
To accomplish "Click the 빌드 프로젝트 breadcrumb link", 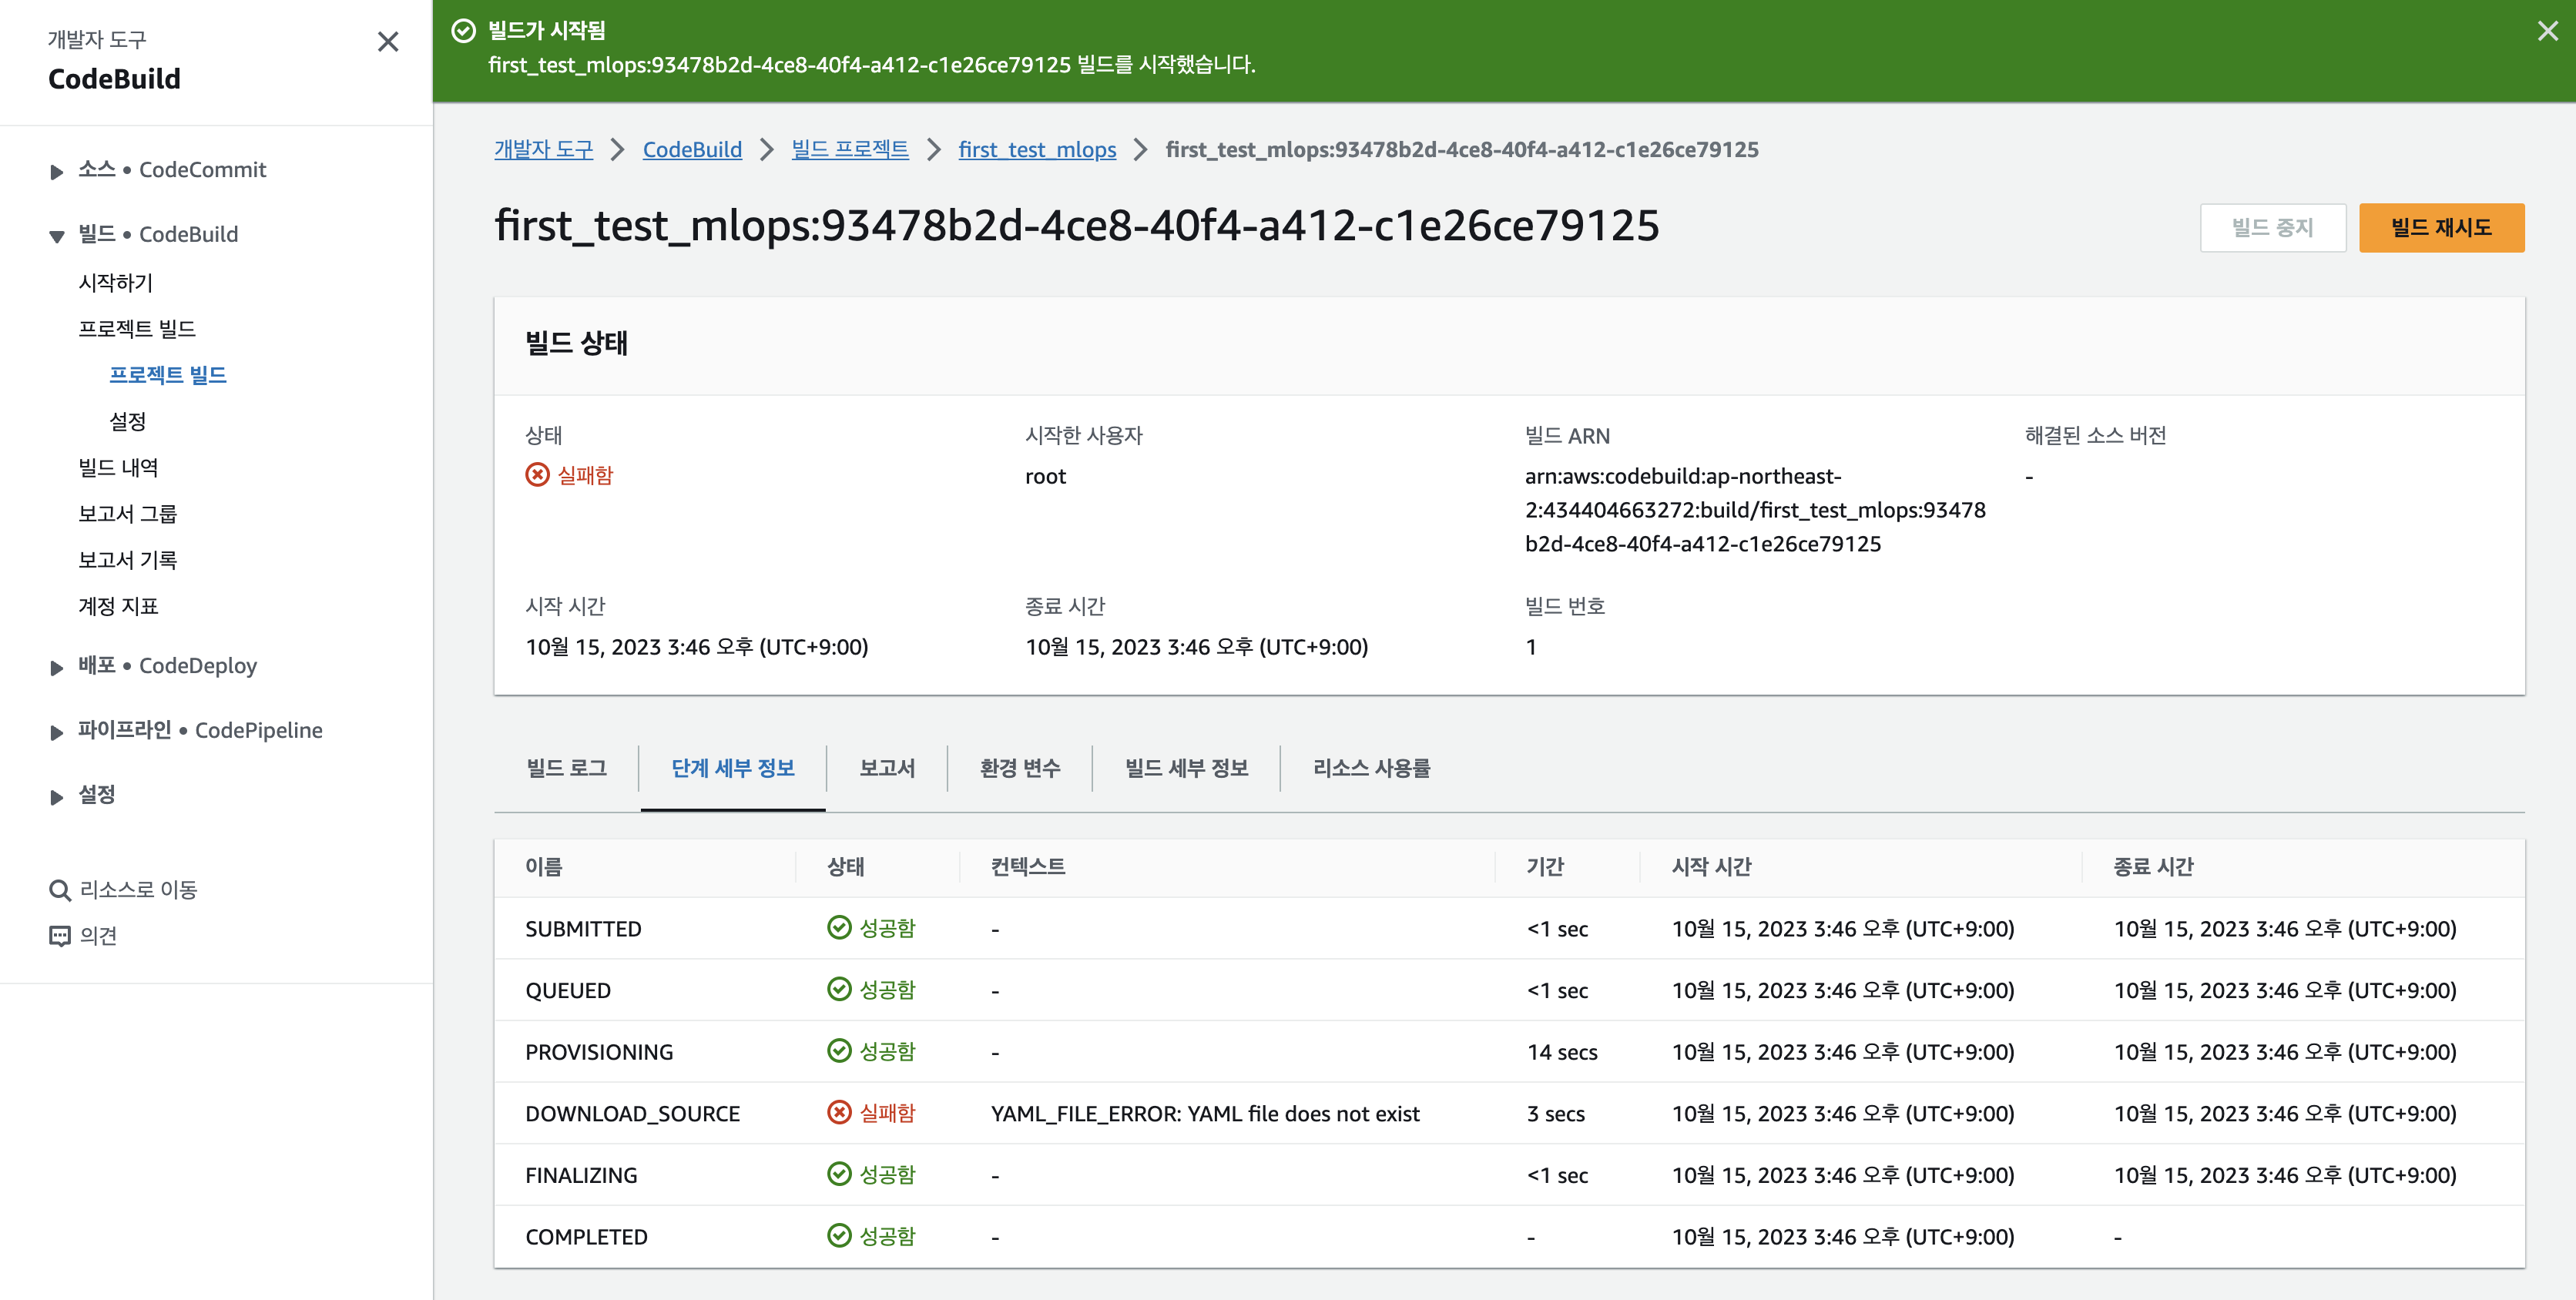I will [x=849, y=150].
